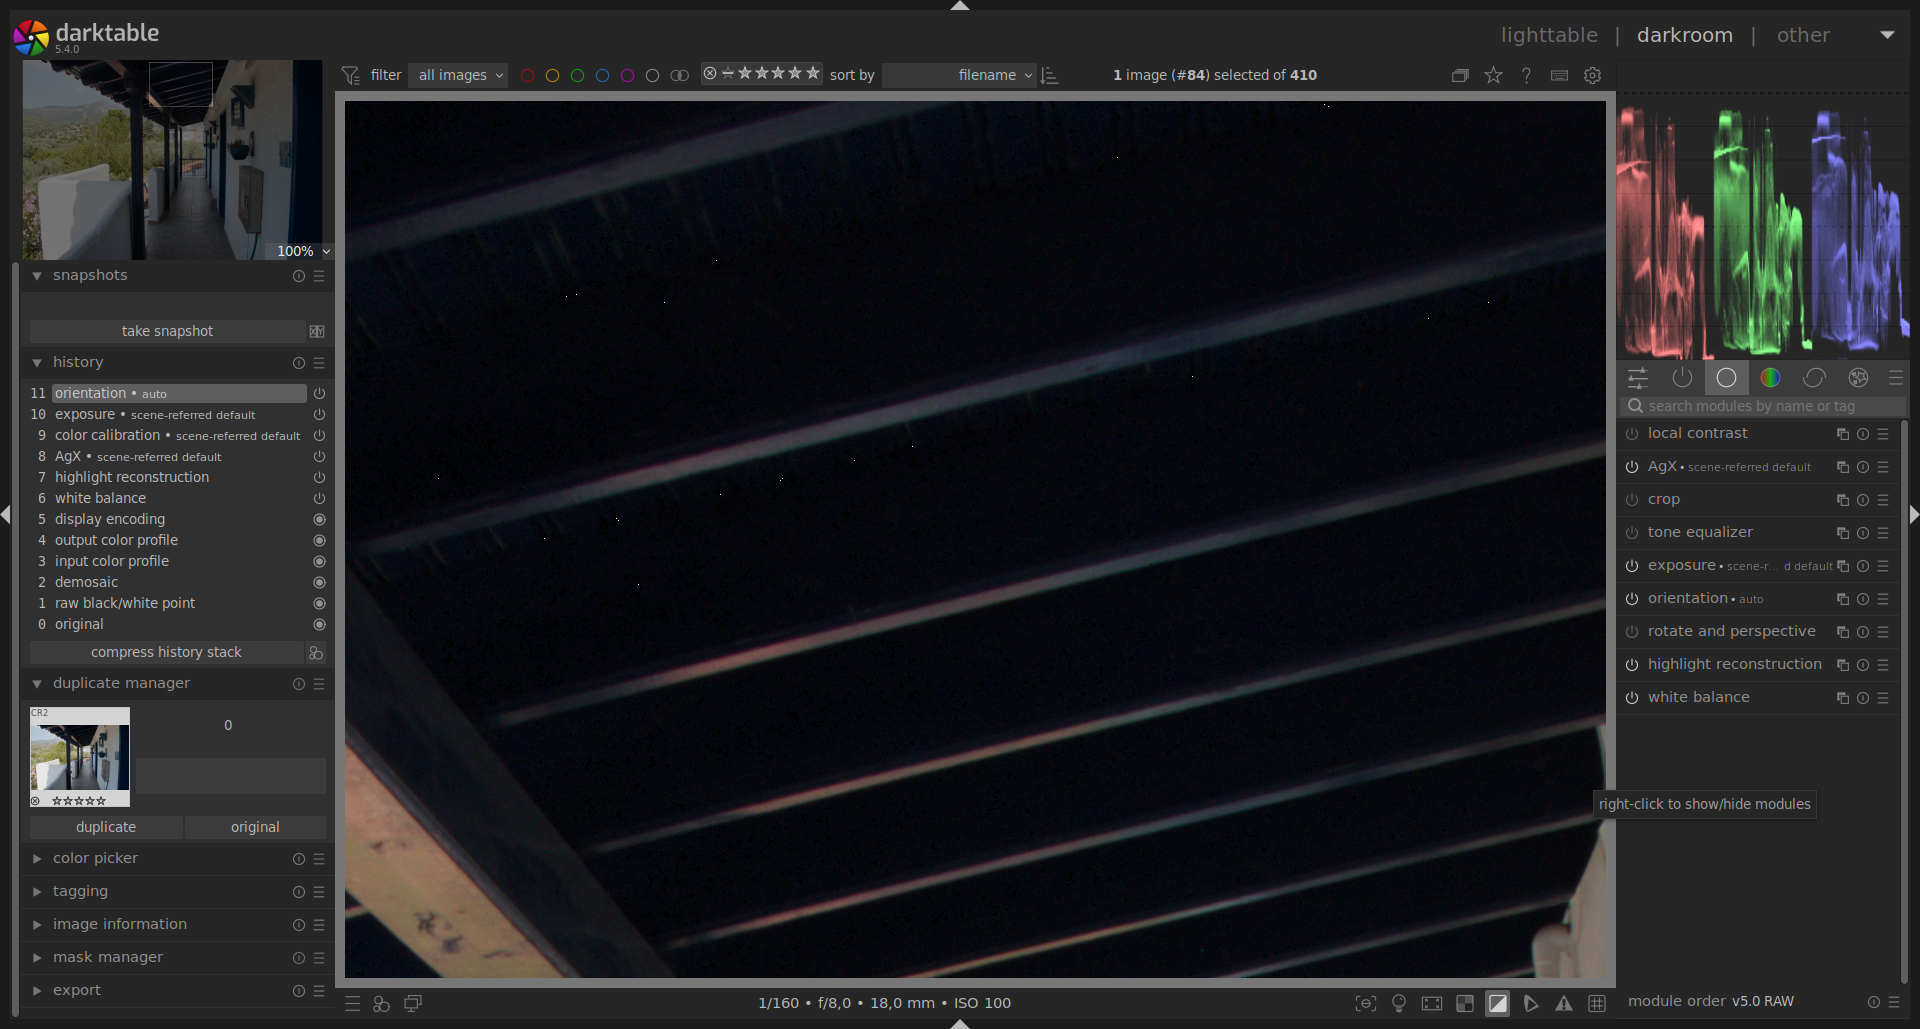Click the color assessment lightbulb icon
The height and width of the screenshot is (1029, 1920).
point(1399,1003)
